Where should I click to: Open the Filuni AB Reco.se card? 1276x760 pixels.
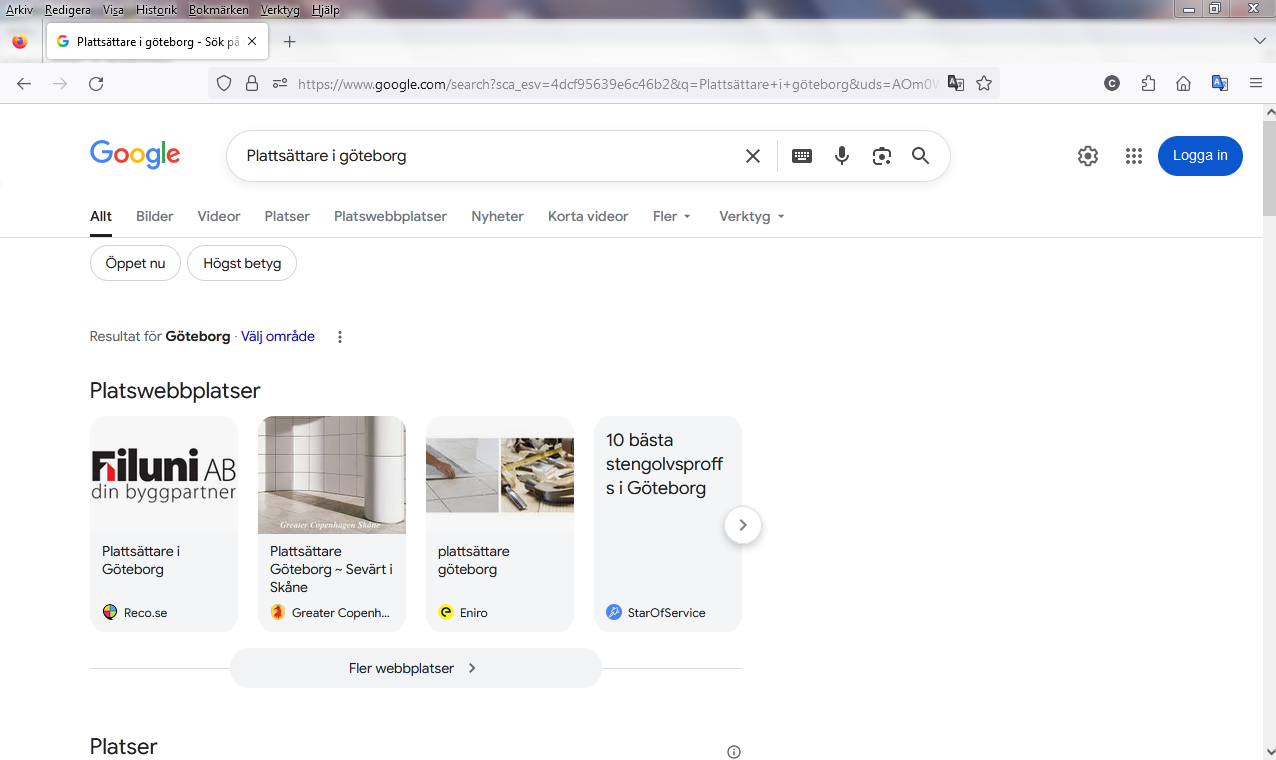pyautogui.click(x=164, y=523)
